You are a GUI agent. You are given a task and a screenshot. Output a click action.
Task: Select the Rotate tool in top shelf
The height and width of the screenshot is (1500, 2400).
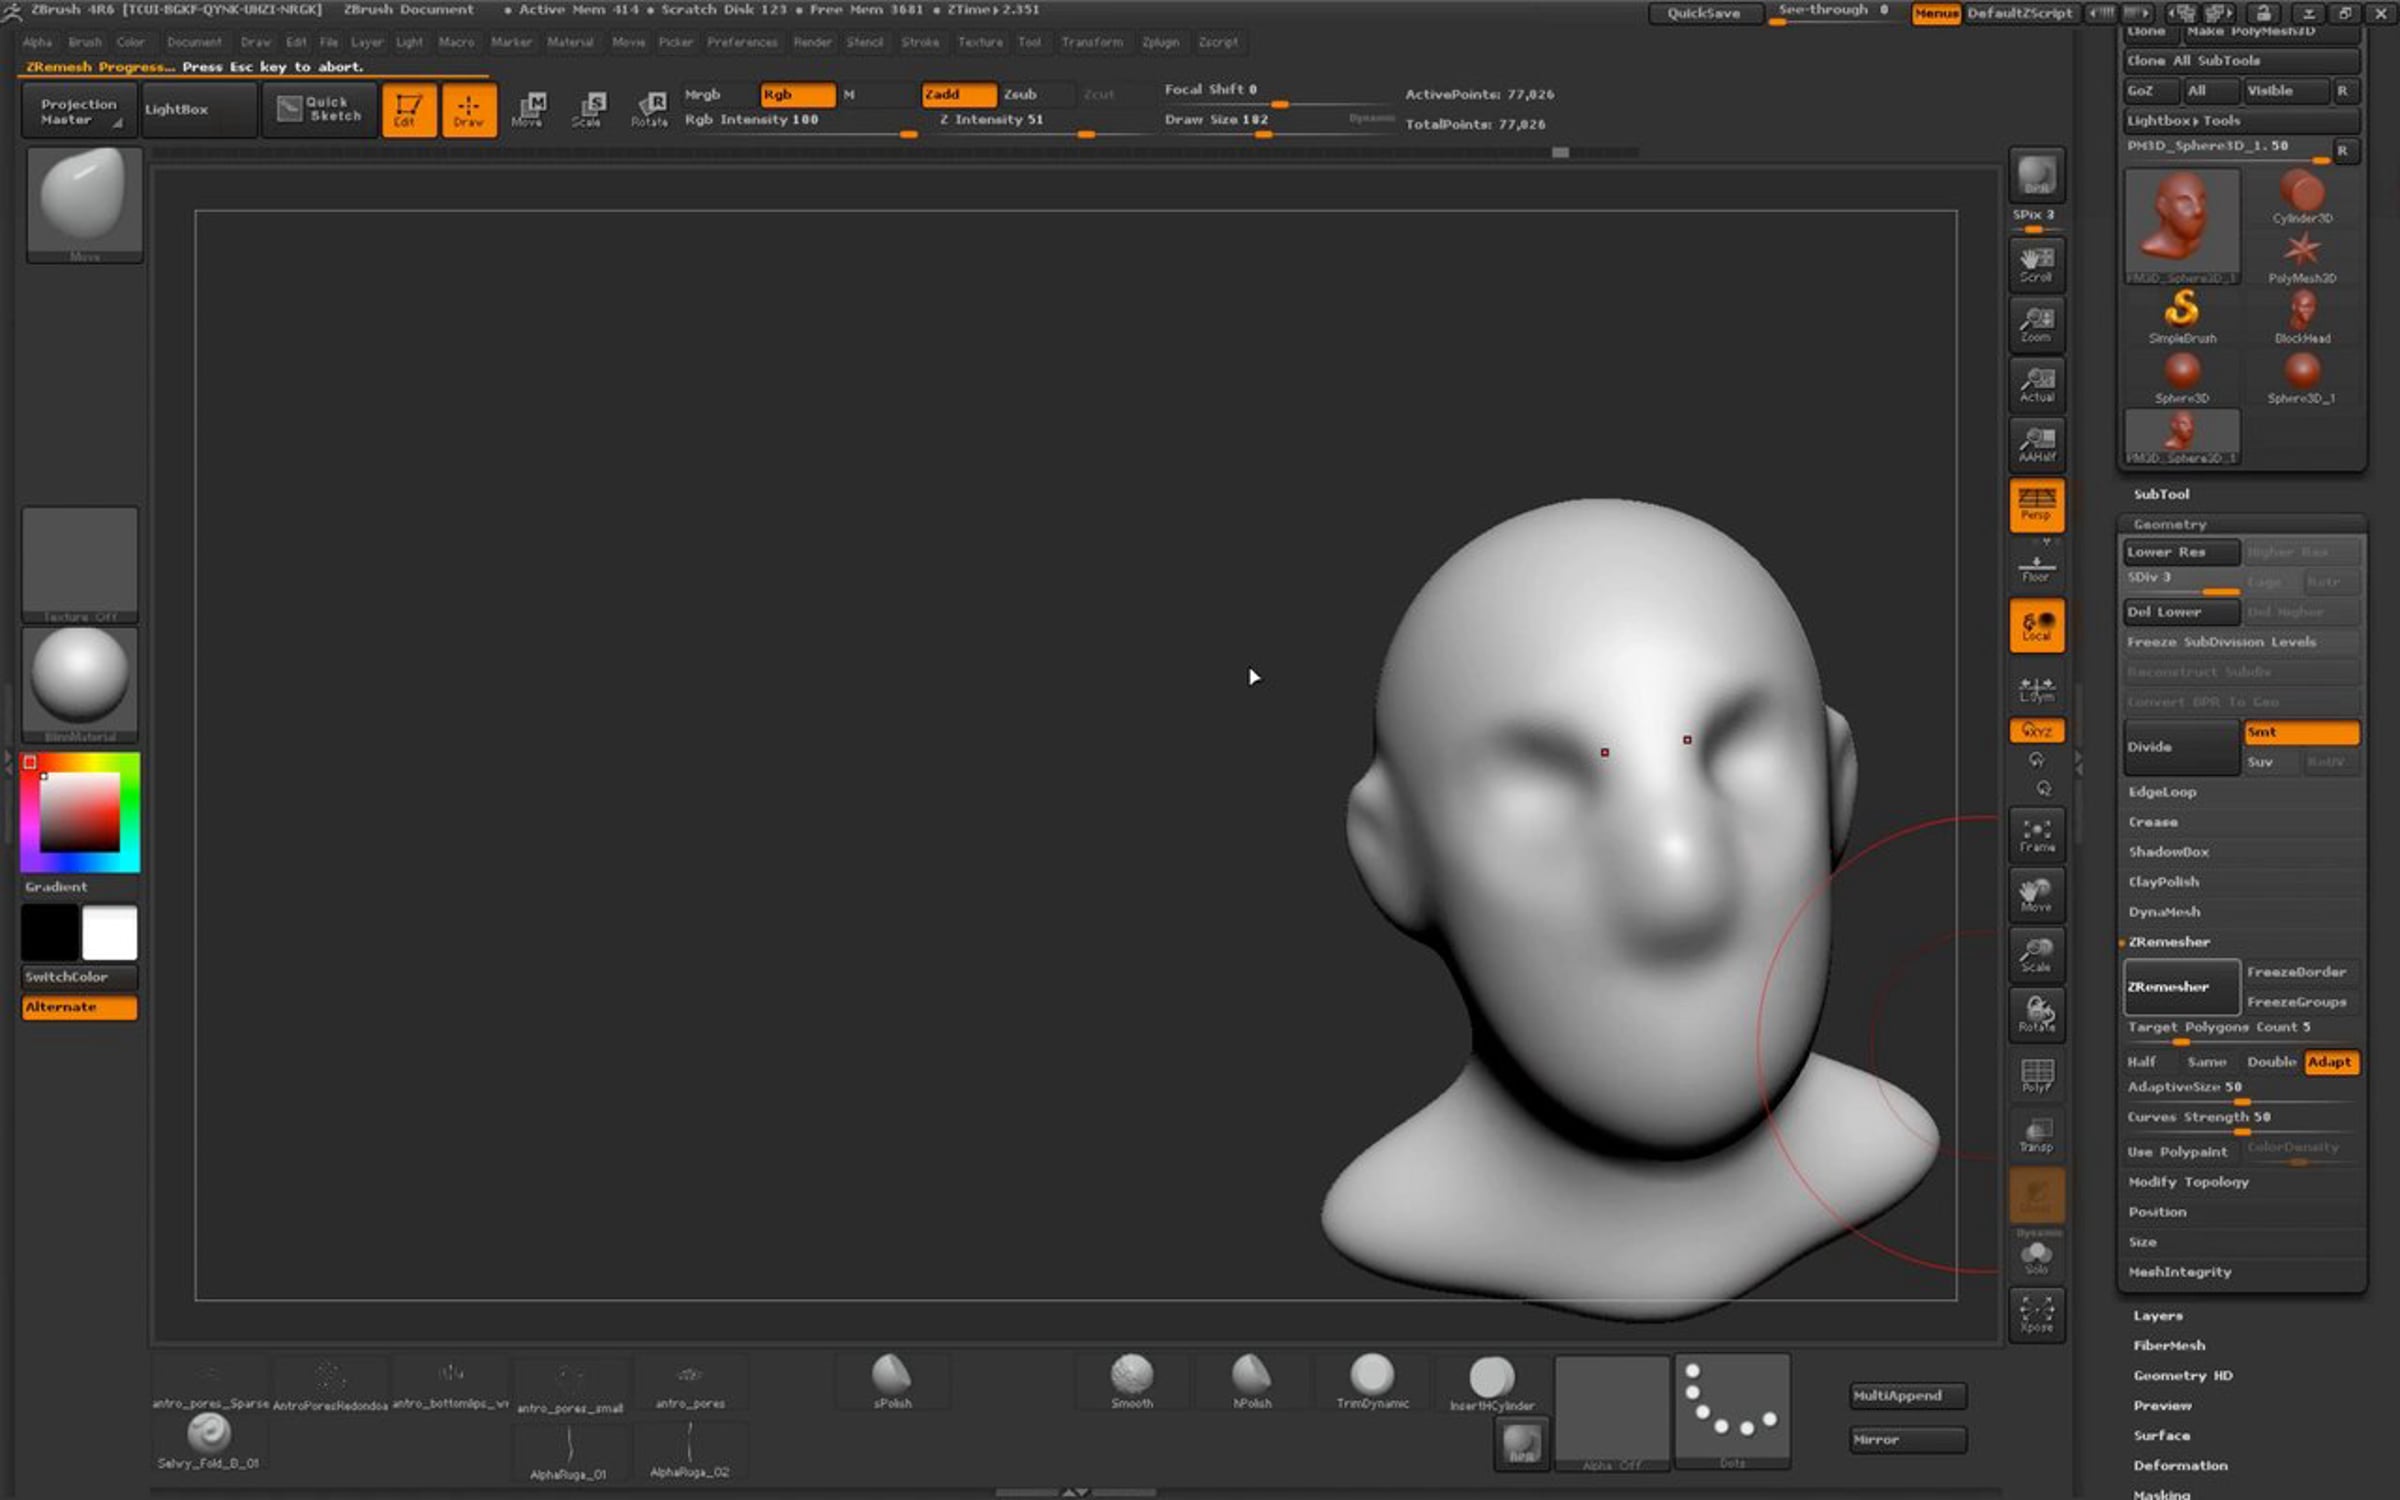(x=650, y=108)
